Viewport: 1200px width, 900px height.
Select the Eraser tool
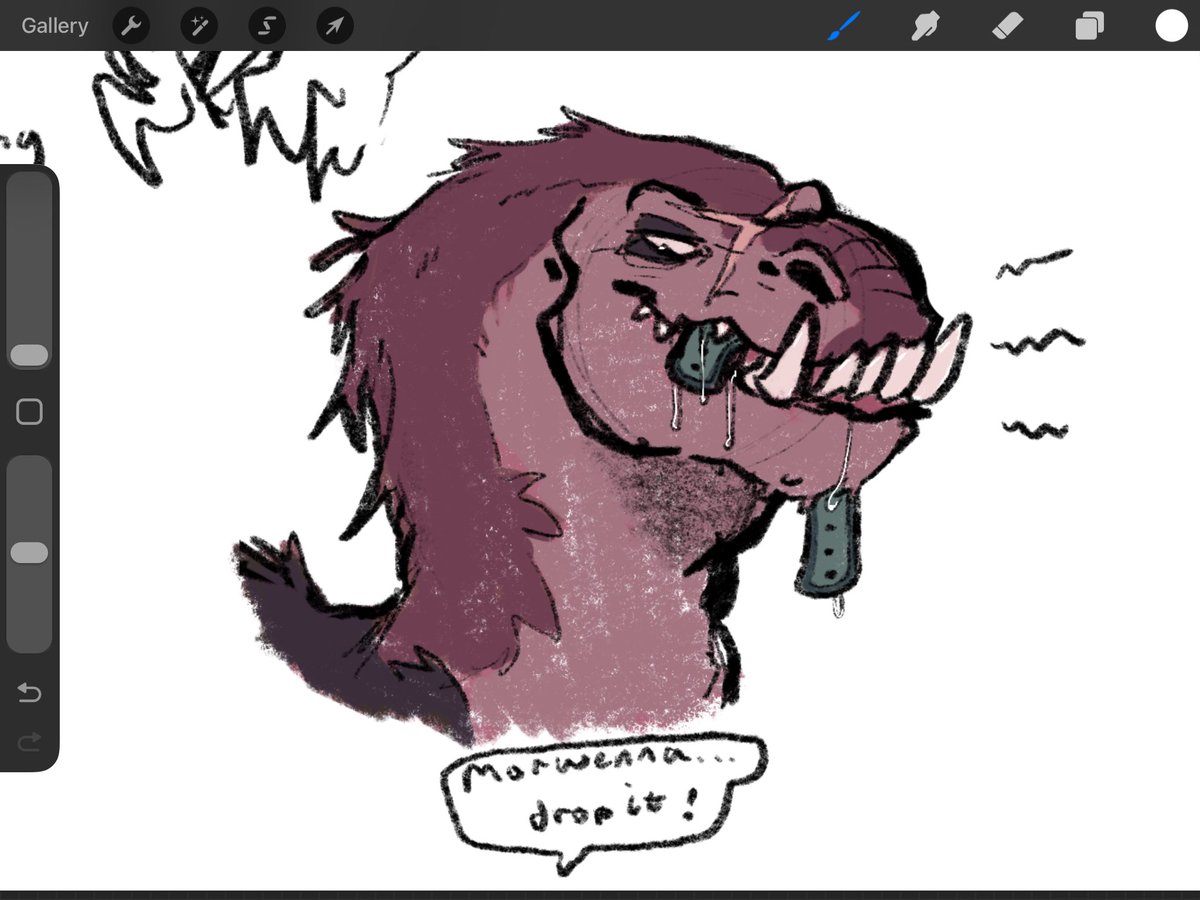click(x=1007, y=26)
